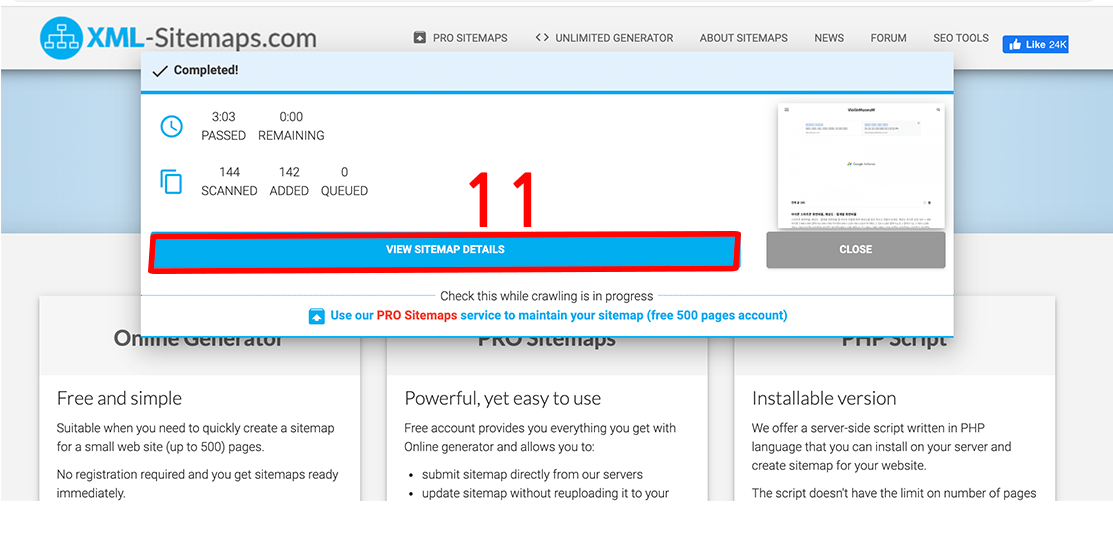
Task: Click the Completed checkmark icon
Action: pyautogui.click(x=160, y=71)
